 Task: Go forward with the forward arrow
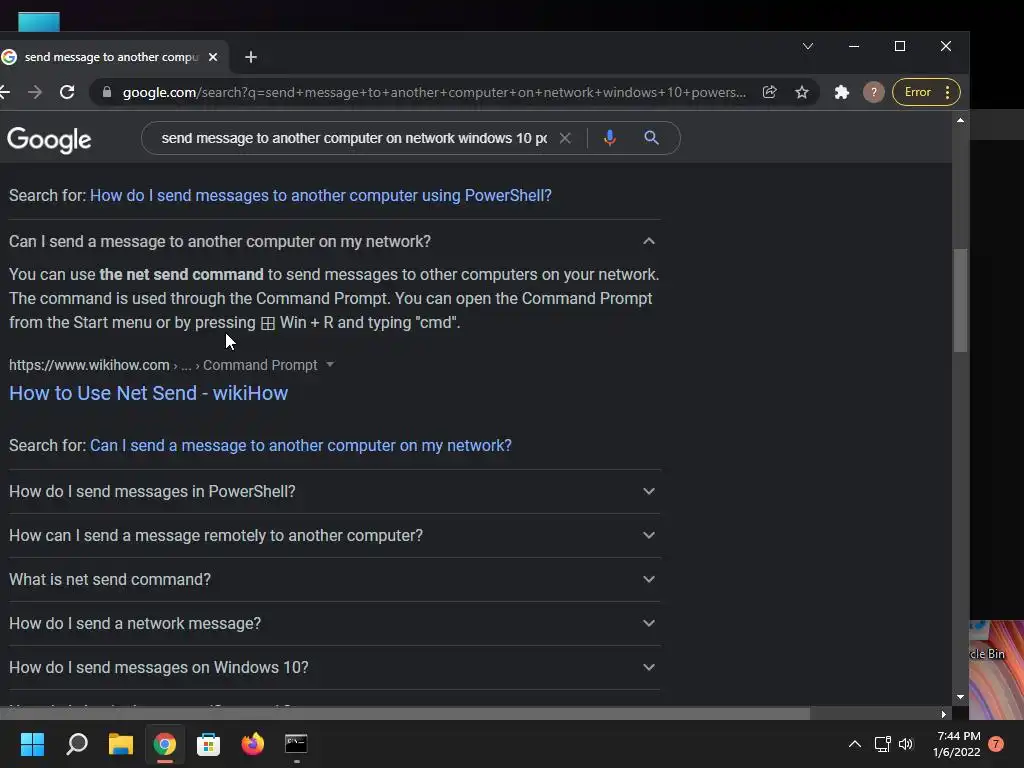(35, 92)
